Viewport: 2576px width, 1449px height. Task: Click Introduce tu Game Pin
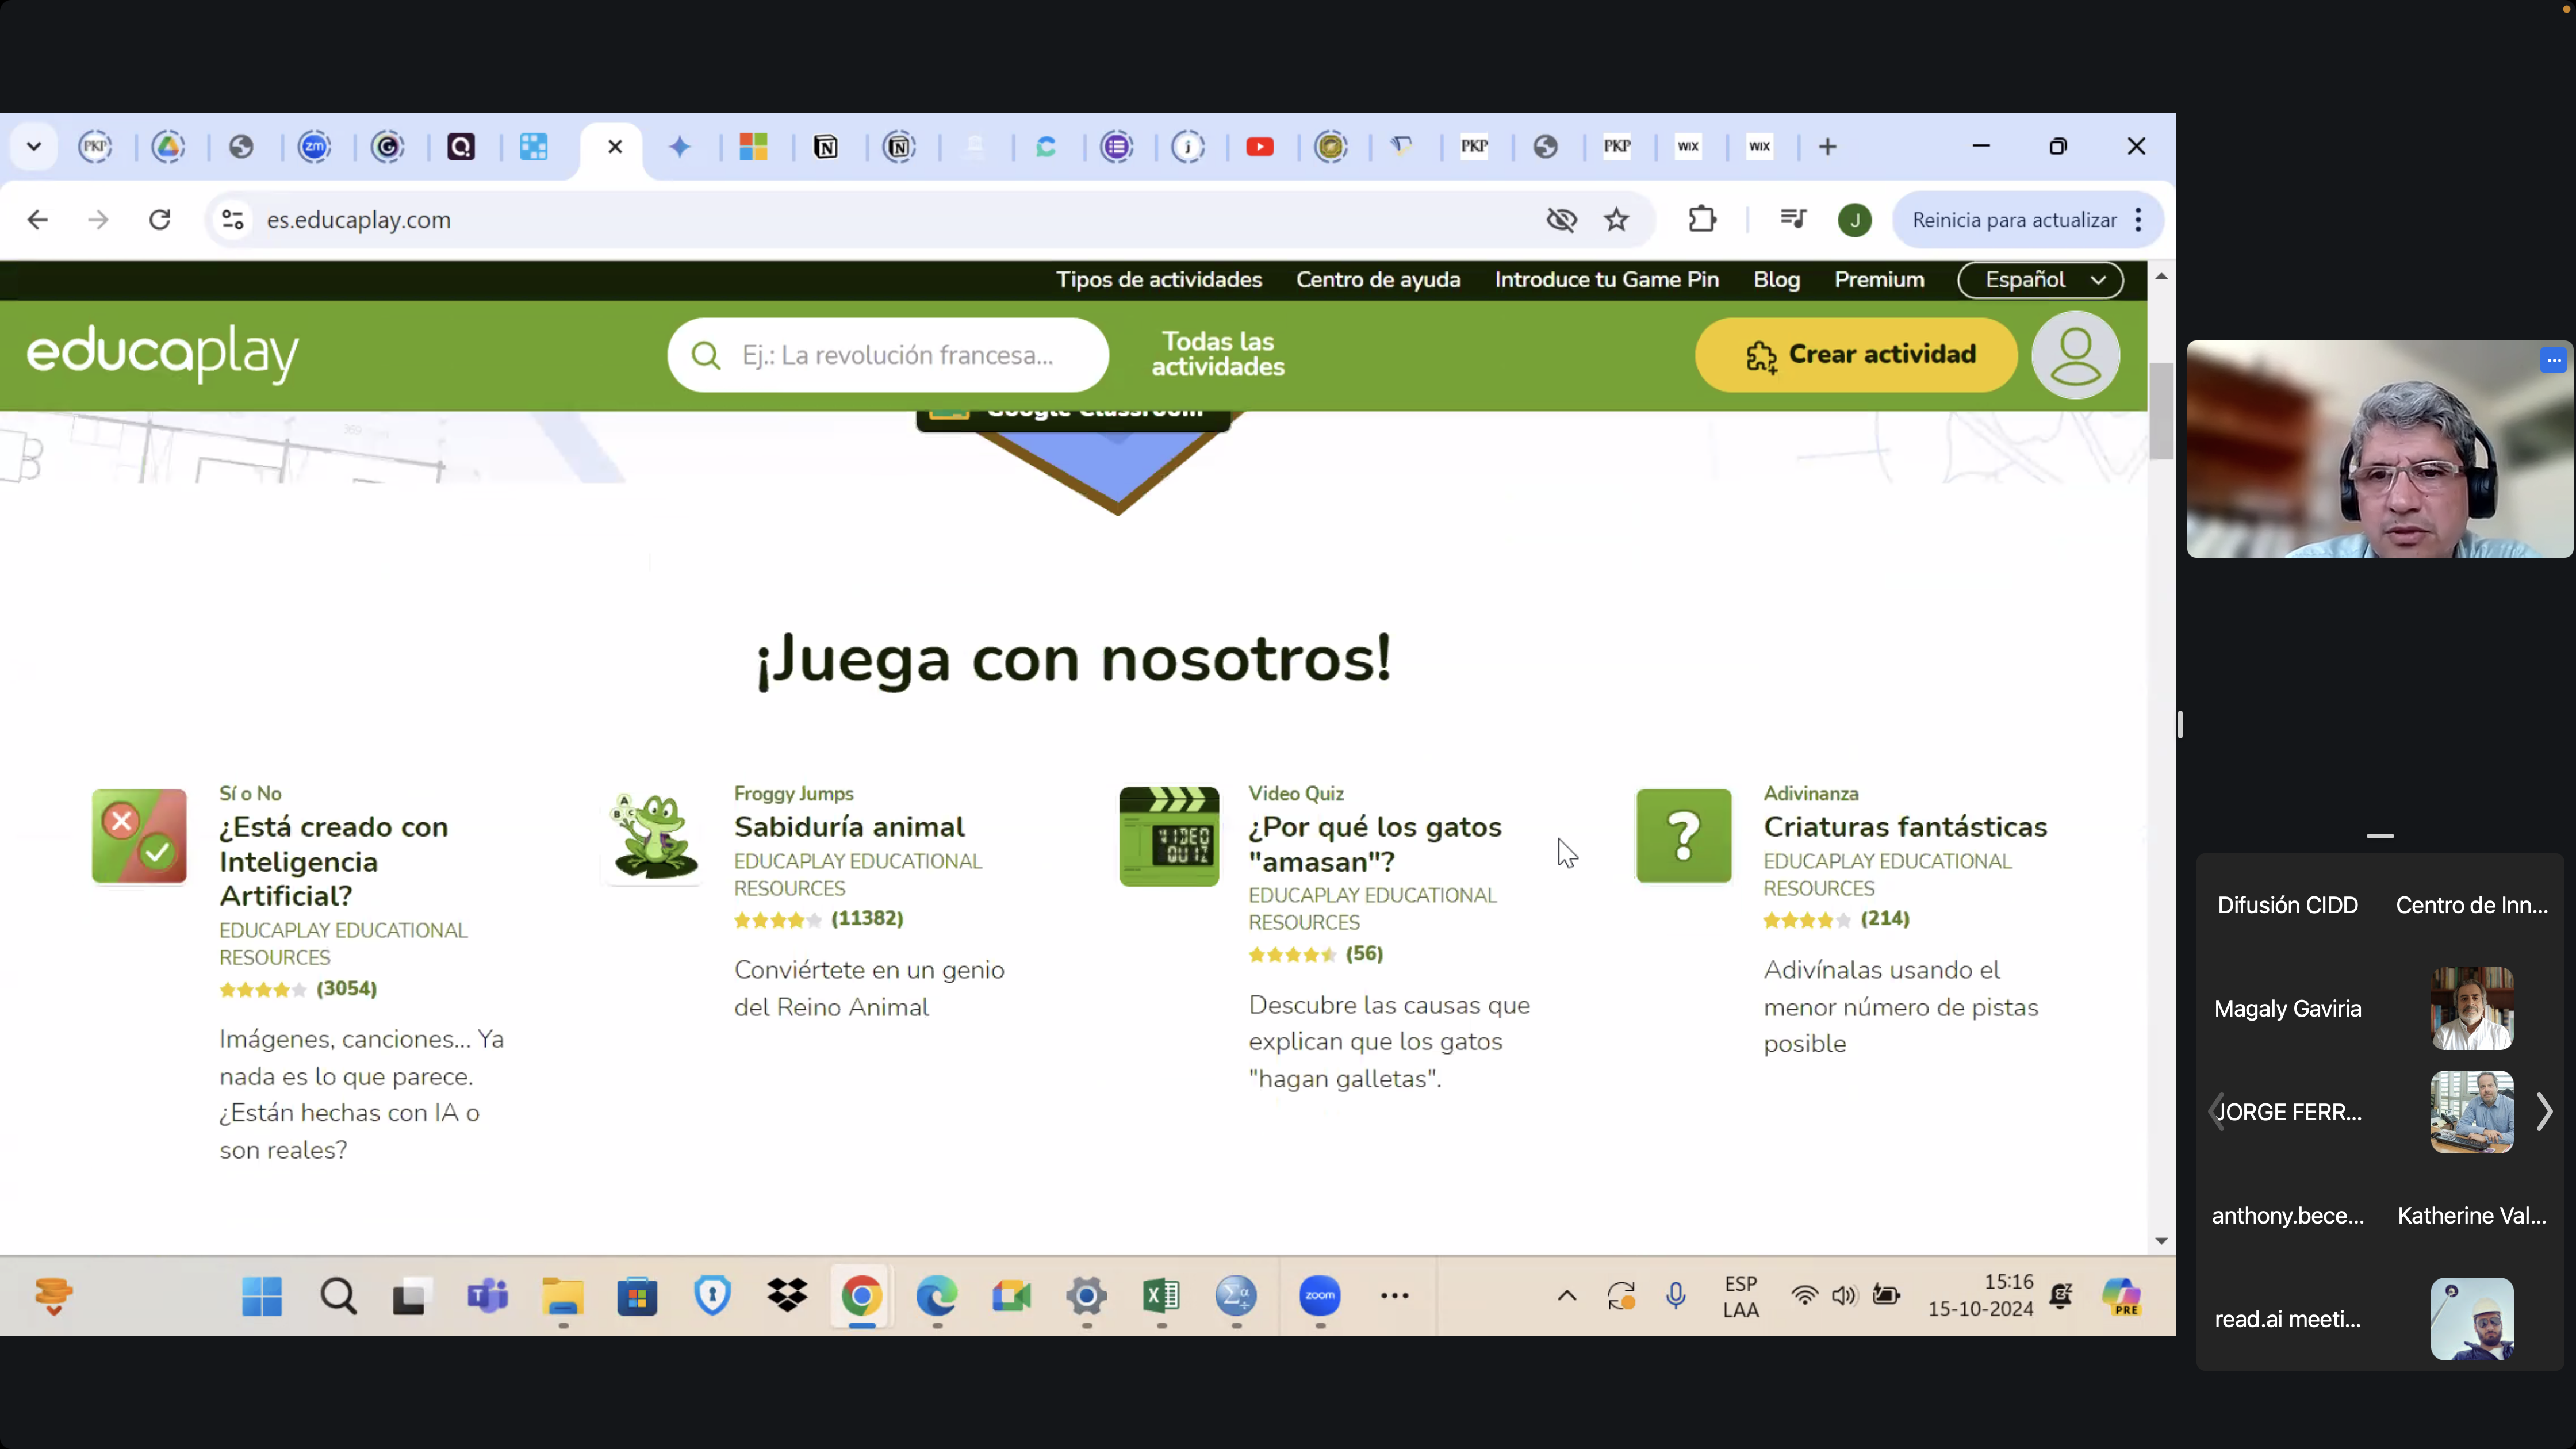[x=1607, y=280]
